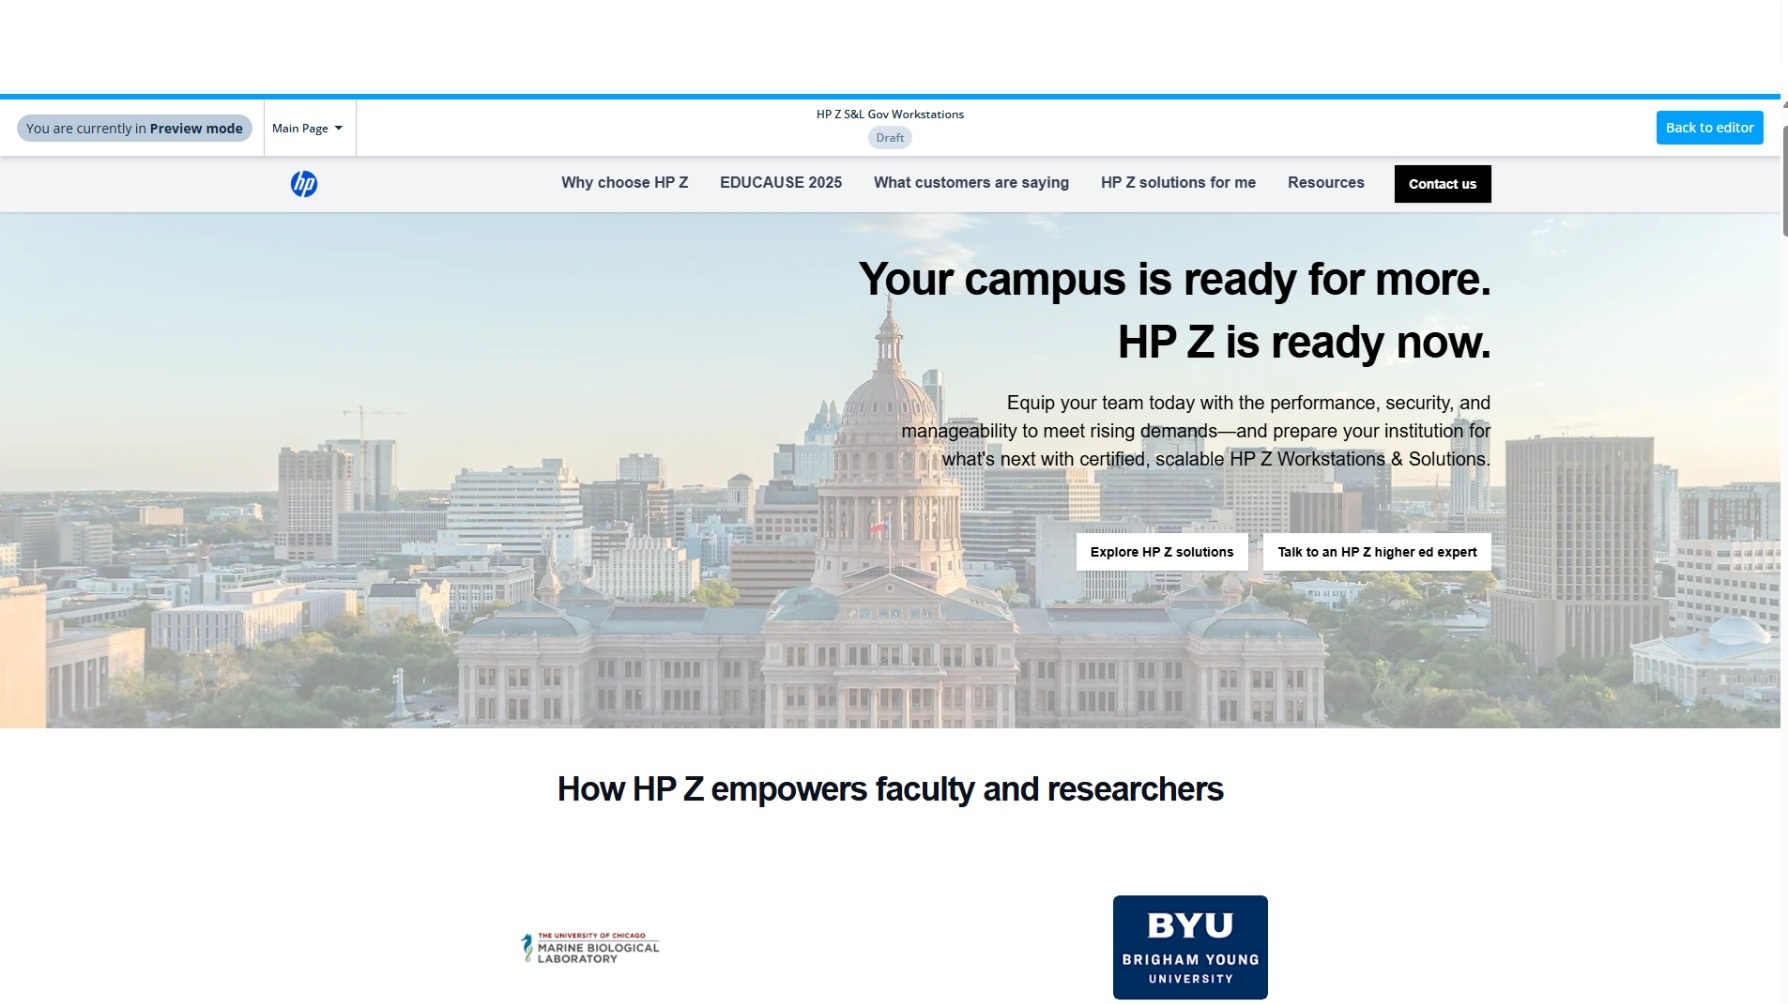The height and width of the screenshot is (1004, 1788).
Task: Click the Marine Biological Laboratory logo
Action: 590,947
